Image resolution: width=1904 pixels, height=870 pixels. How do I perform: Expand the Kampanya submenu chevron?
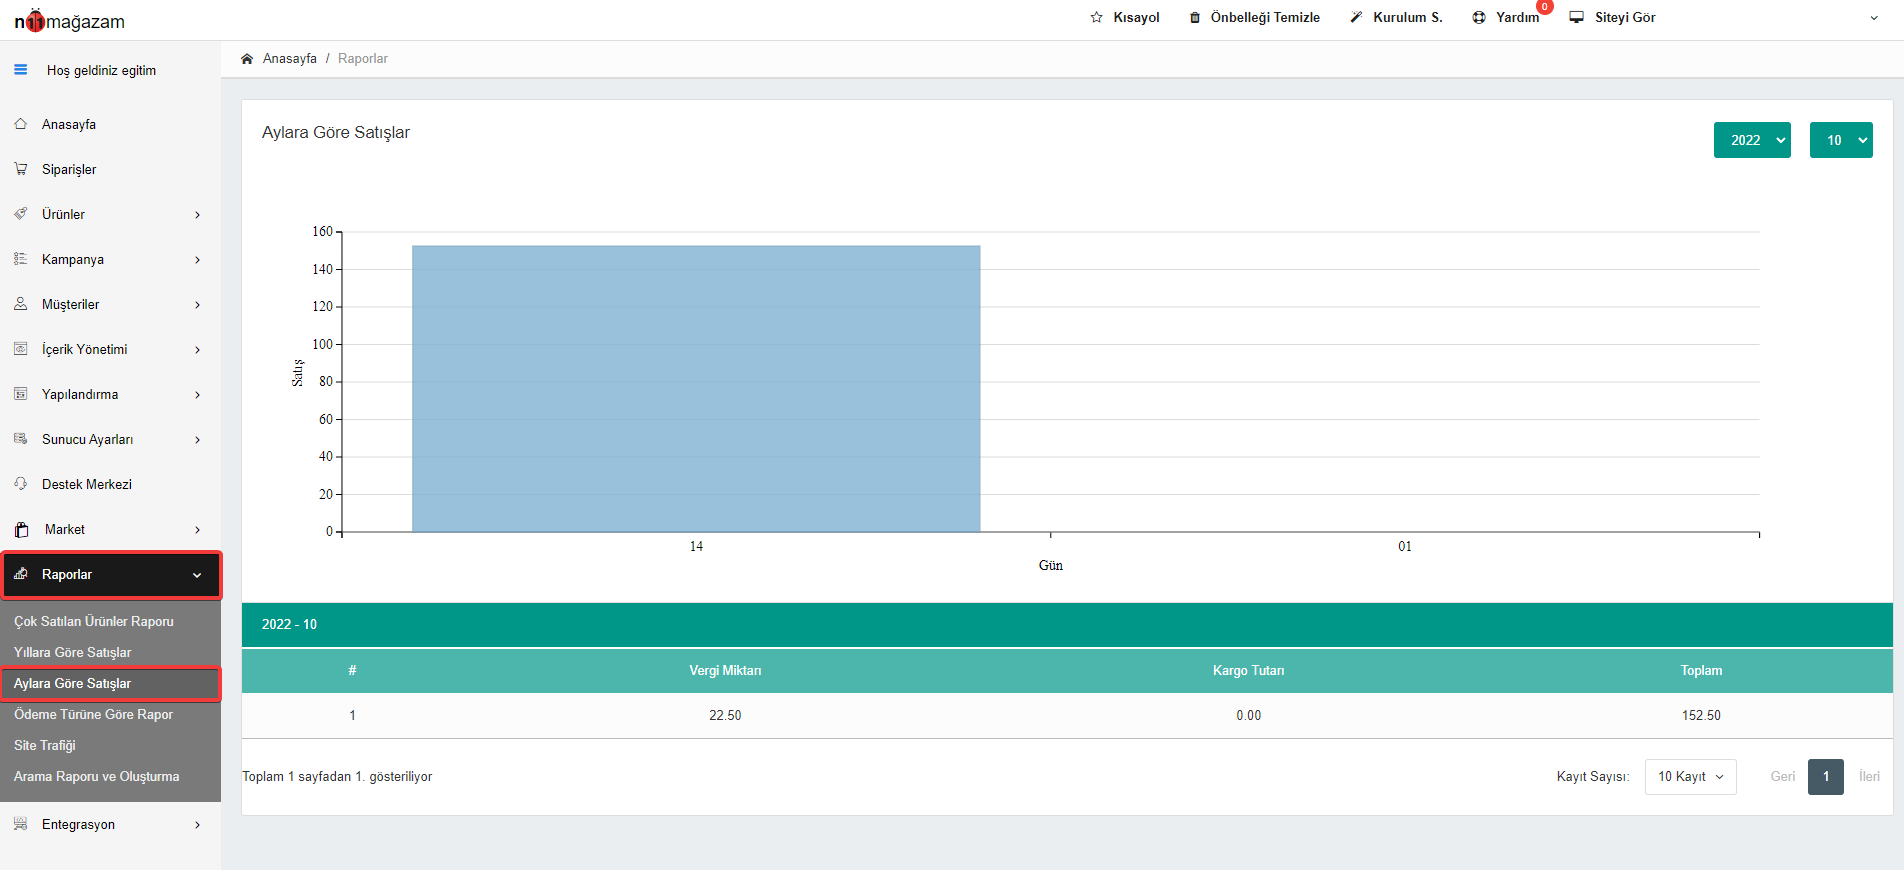198,260
